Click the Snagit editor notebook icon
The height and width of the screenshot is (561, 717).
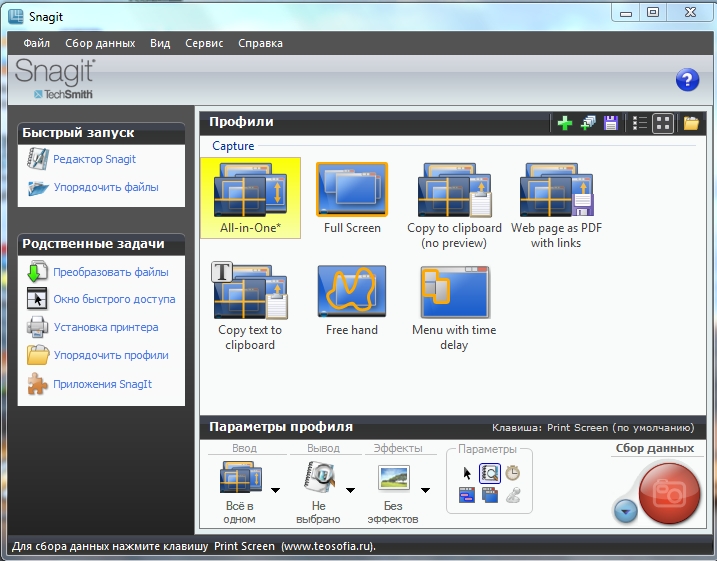click(37, 159)
